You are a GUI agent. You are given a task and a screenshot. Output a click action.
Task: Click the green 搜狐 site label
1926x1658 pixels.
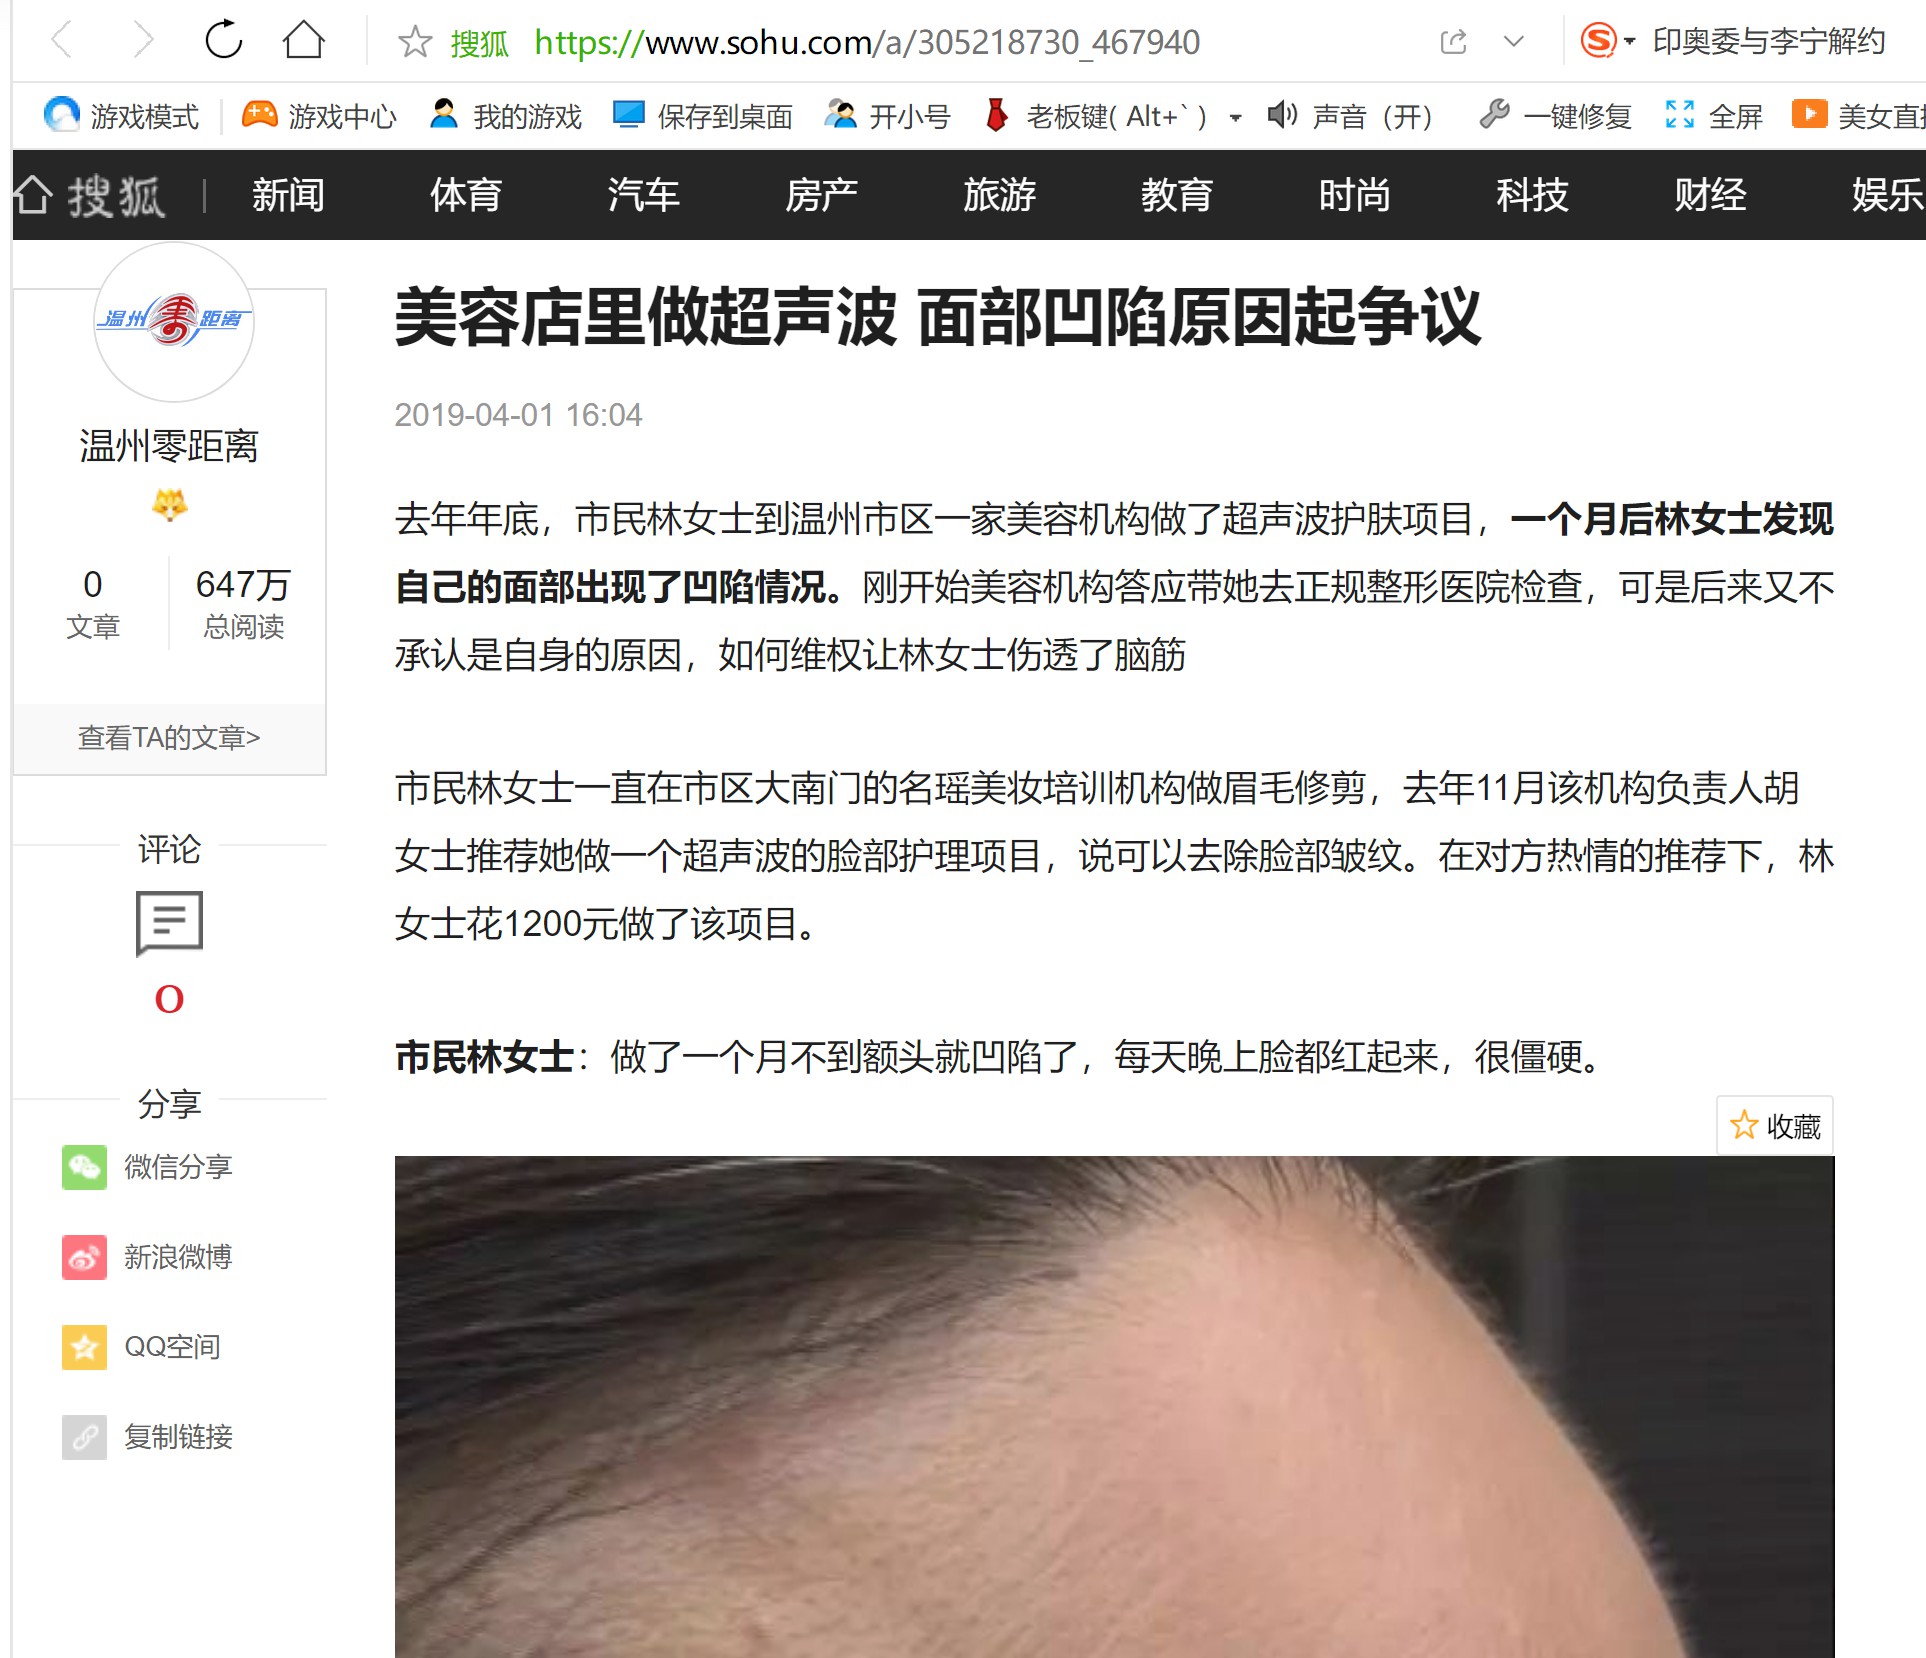(x=479, y=43)
